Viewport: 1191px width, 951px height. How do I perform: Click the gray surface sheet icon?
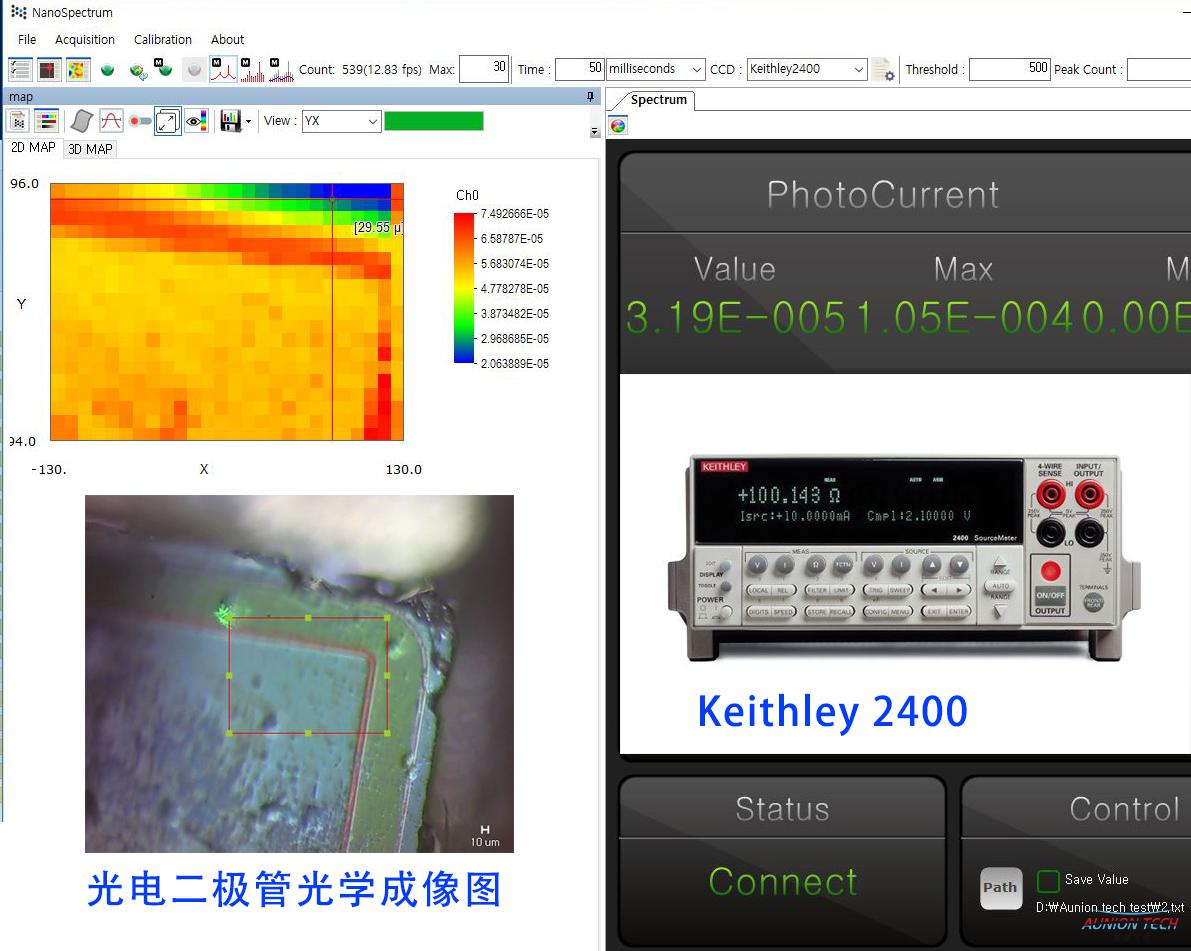tap(81, 121)
